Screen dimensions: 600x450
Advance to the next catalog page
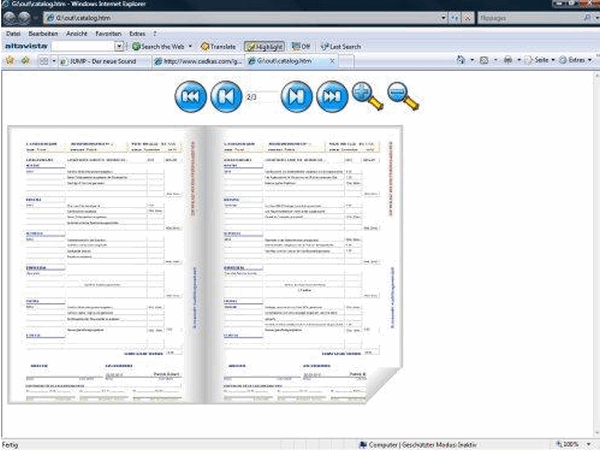(x=296, y=97)
